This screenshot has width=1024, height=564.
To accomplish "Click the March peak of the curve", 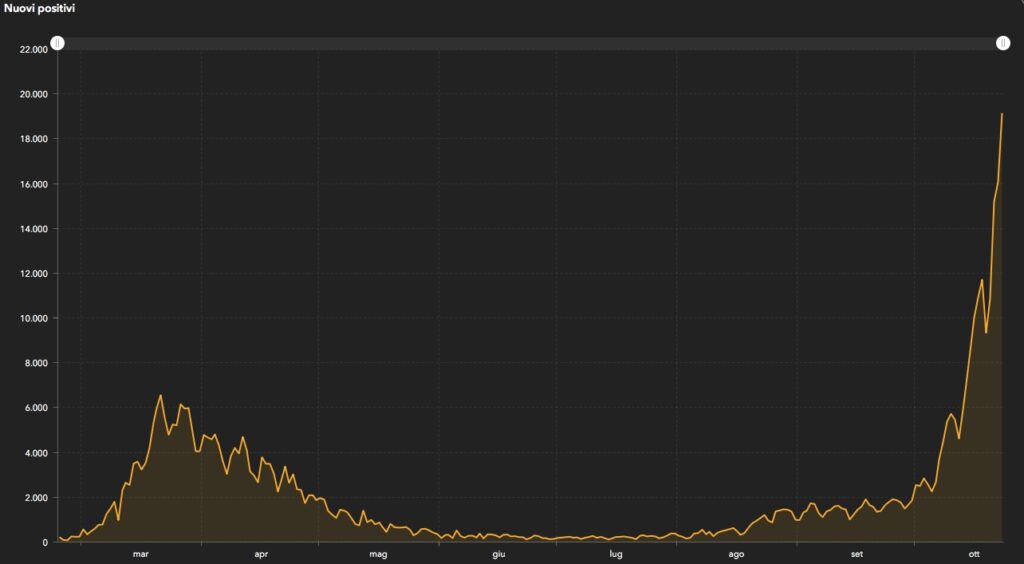I will (160, 396).
